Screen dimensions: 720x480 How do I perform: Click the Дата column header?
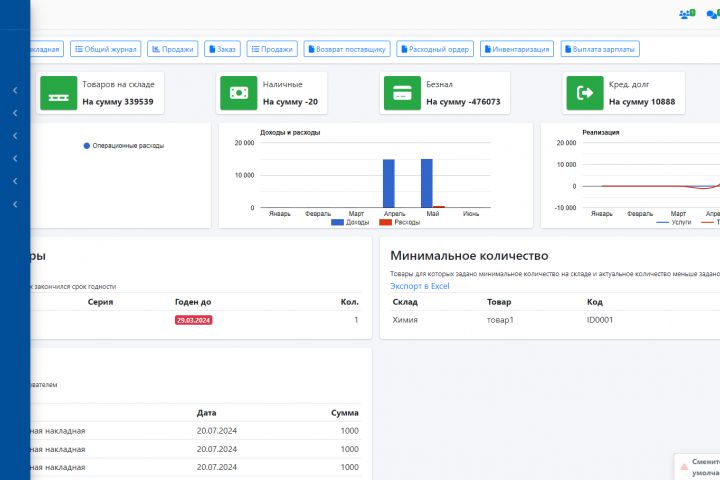click(x=207, y=412)
